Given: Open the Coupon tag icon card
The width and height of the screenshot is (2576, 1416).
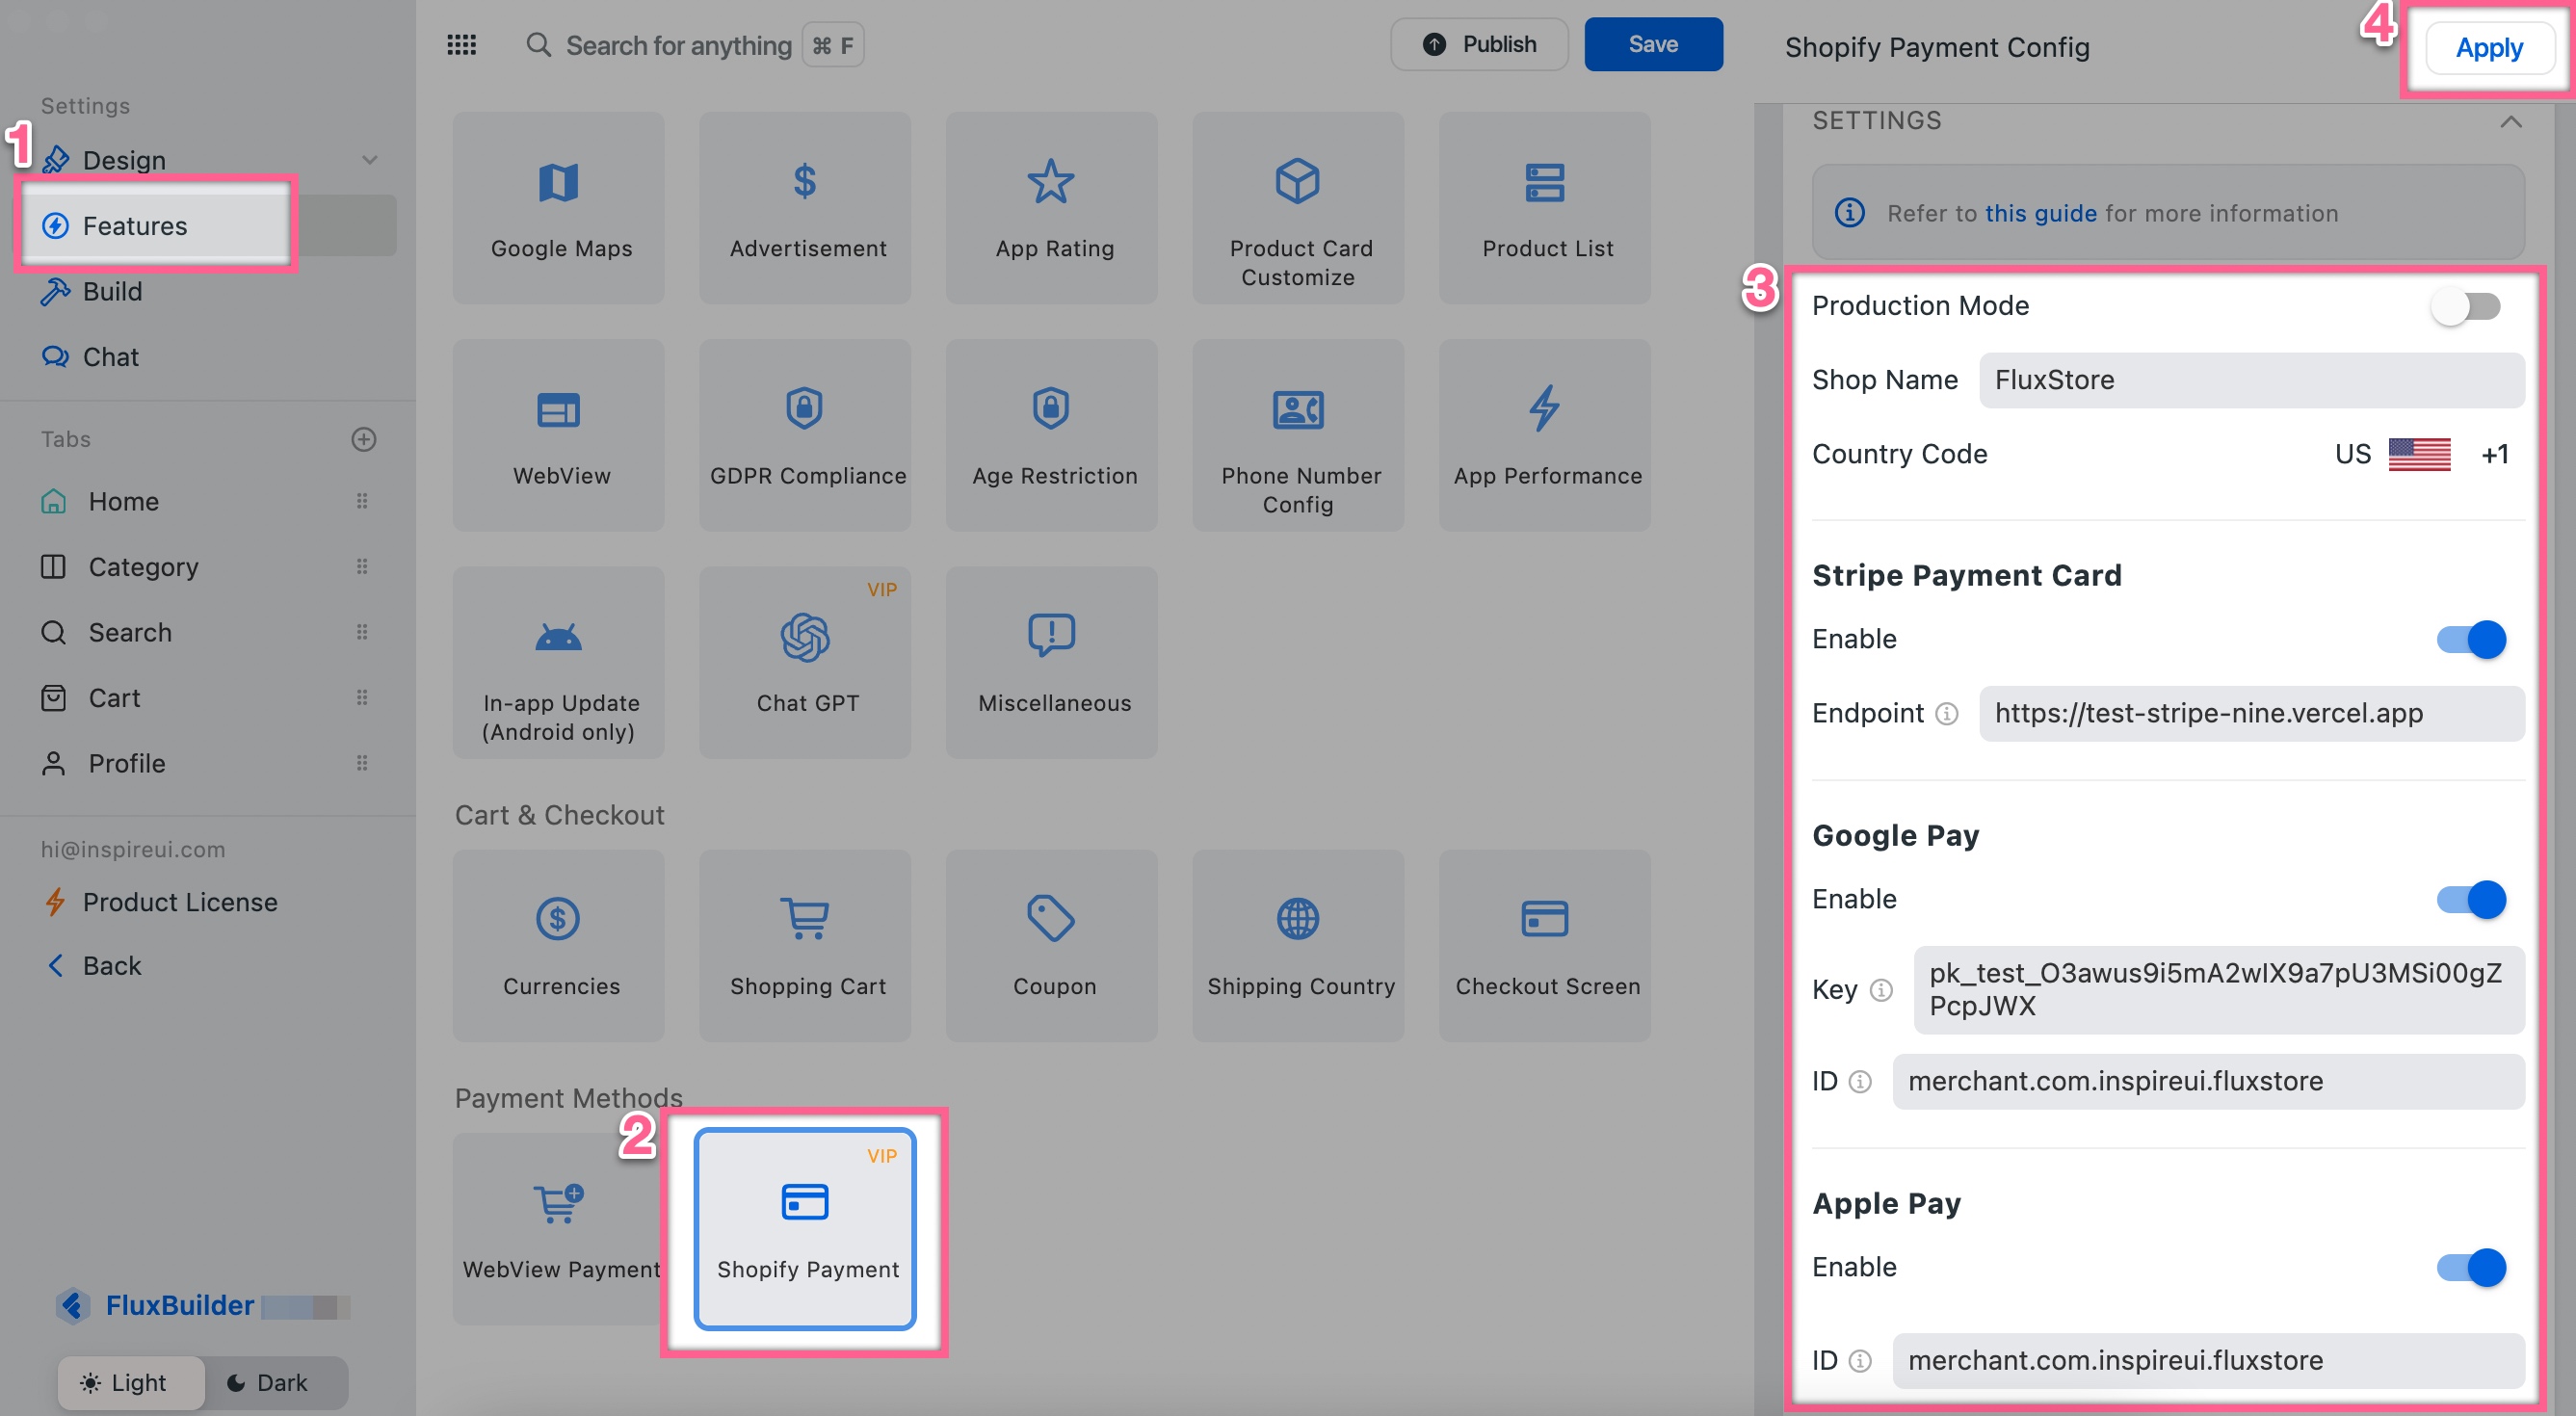Looking at the screenshot, I should pos(1051,919).
